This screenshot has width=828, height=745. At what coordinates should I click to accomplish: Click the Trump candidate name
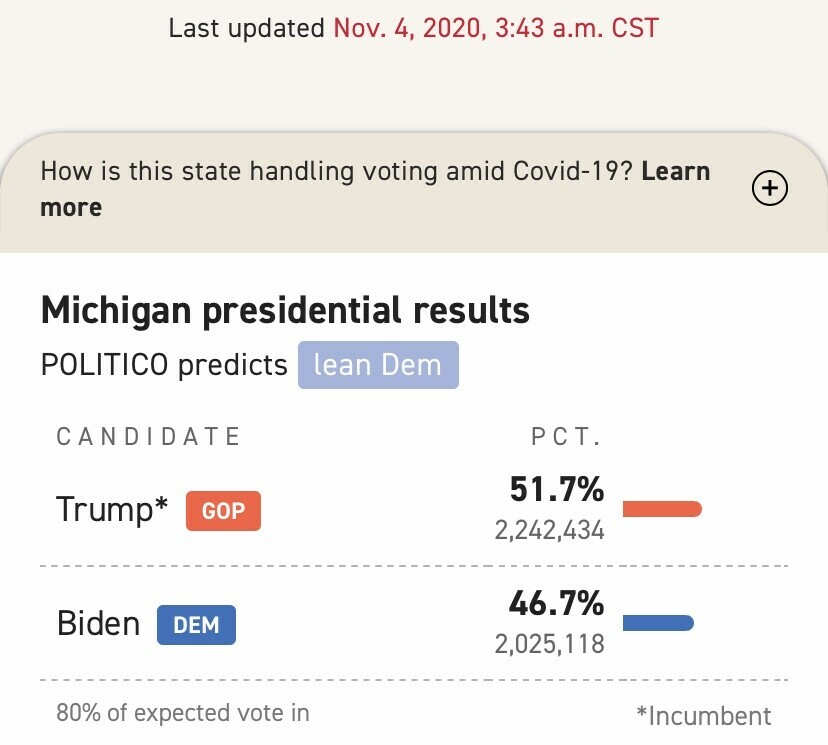click(x=112, y=509)
